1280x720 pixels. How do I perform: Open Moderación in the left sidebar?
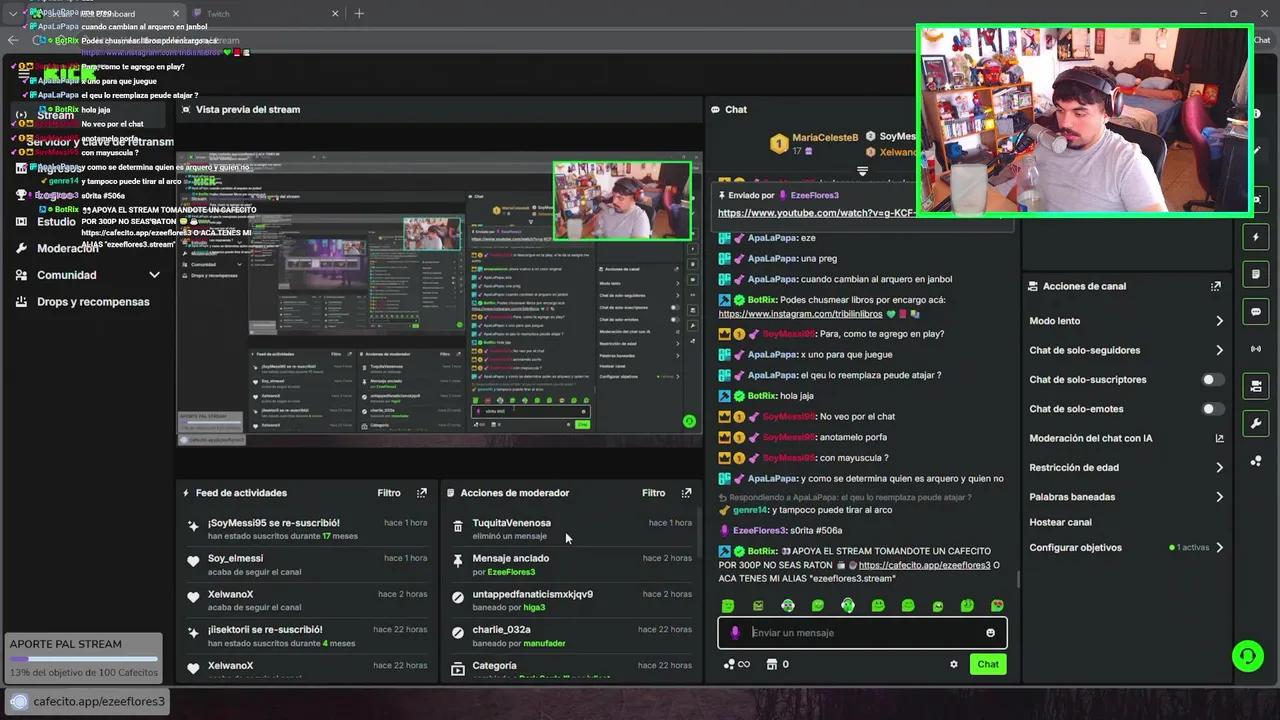tap(68, 248)
